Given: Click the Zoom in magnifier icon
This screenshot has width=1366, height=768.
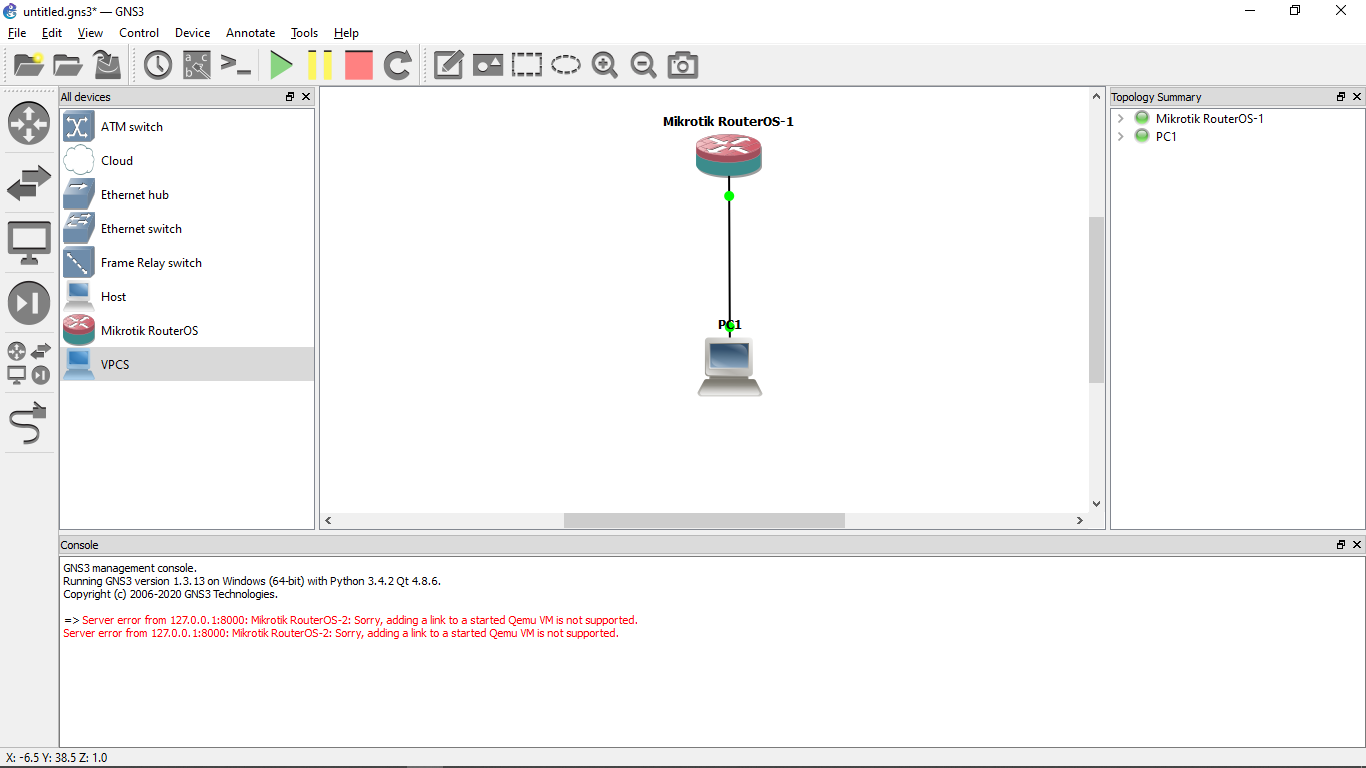Looking at the screenshot, I should [604, 65].
